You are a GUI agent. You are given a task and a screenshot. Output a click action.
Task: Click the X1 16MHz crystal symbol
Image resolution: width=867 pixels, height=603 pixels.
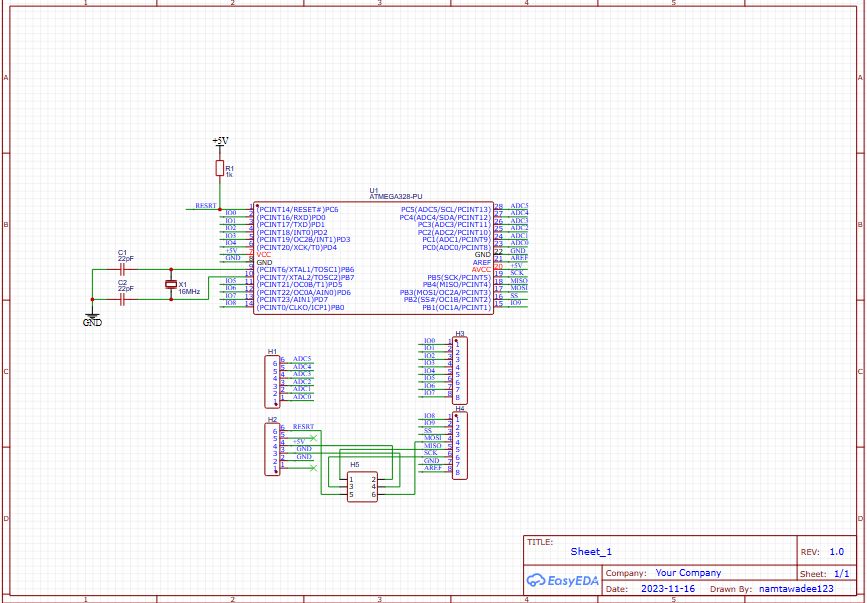pos(171,286)
